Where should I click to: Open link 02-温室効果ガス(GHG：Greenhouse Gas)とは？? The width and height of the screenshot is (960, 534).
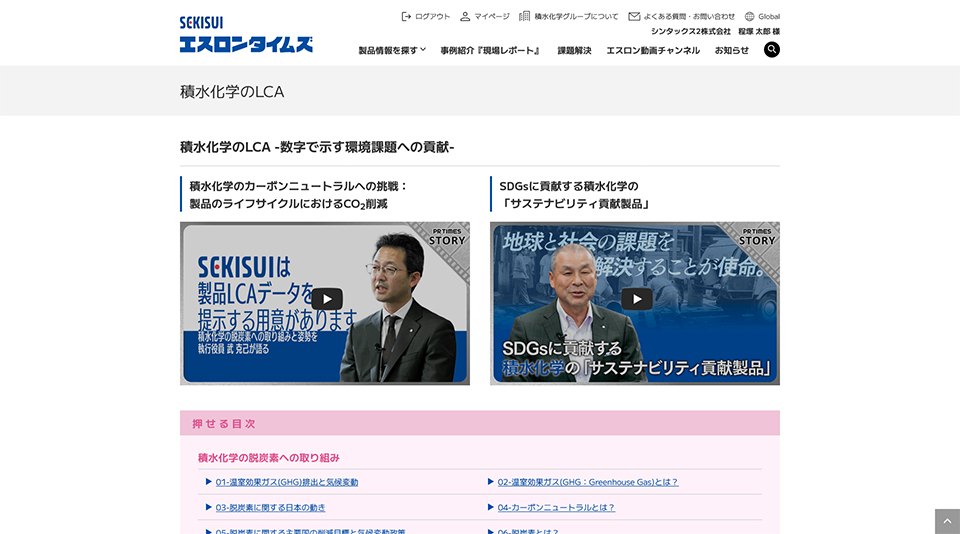tap(588, 483)
